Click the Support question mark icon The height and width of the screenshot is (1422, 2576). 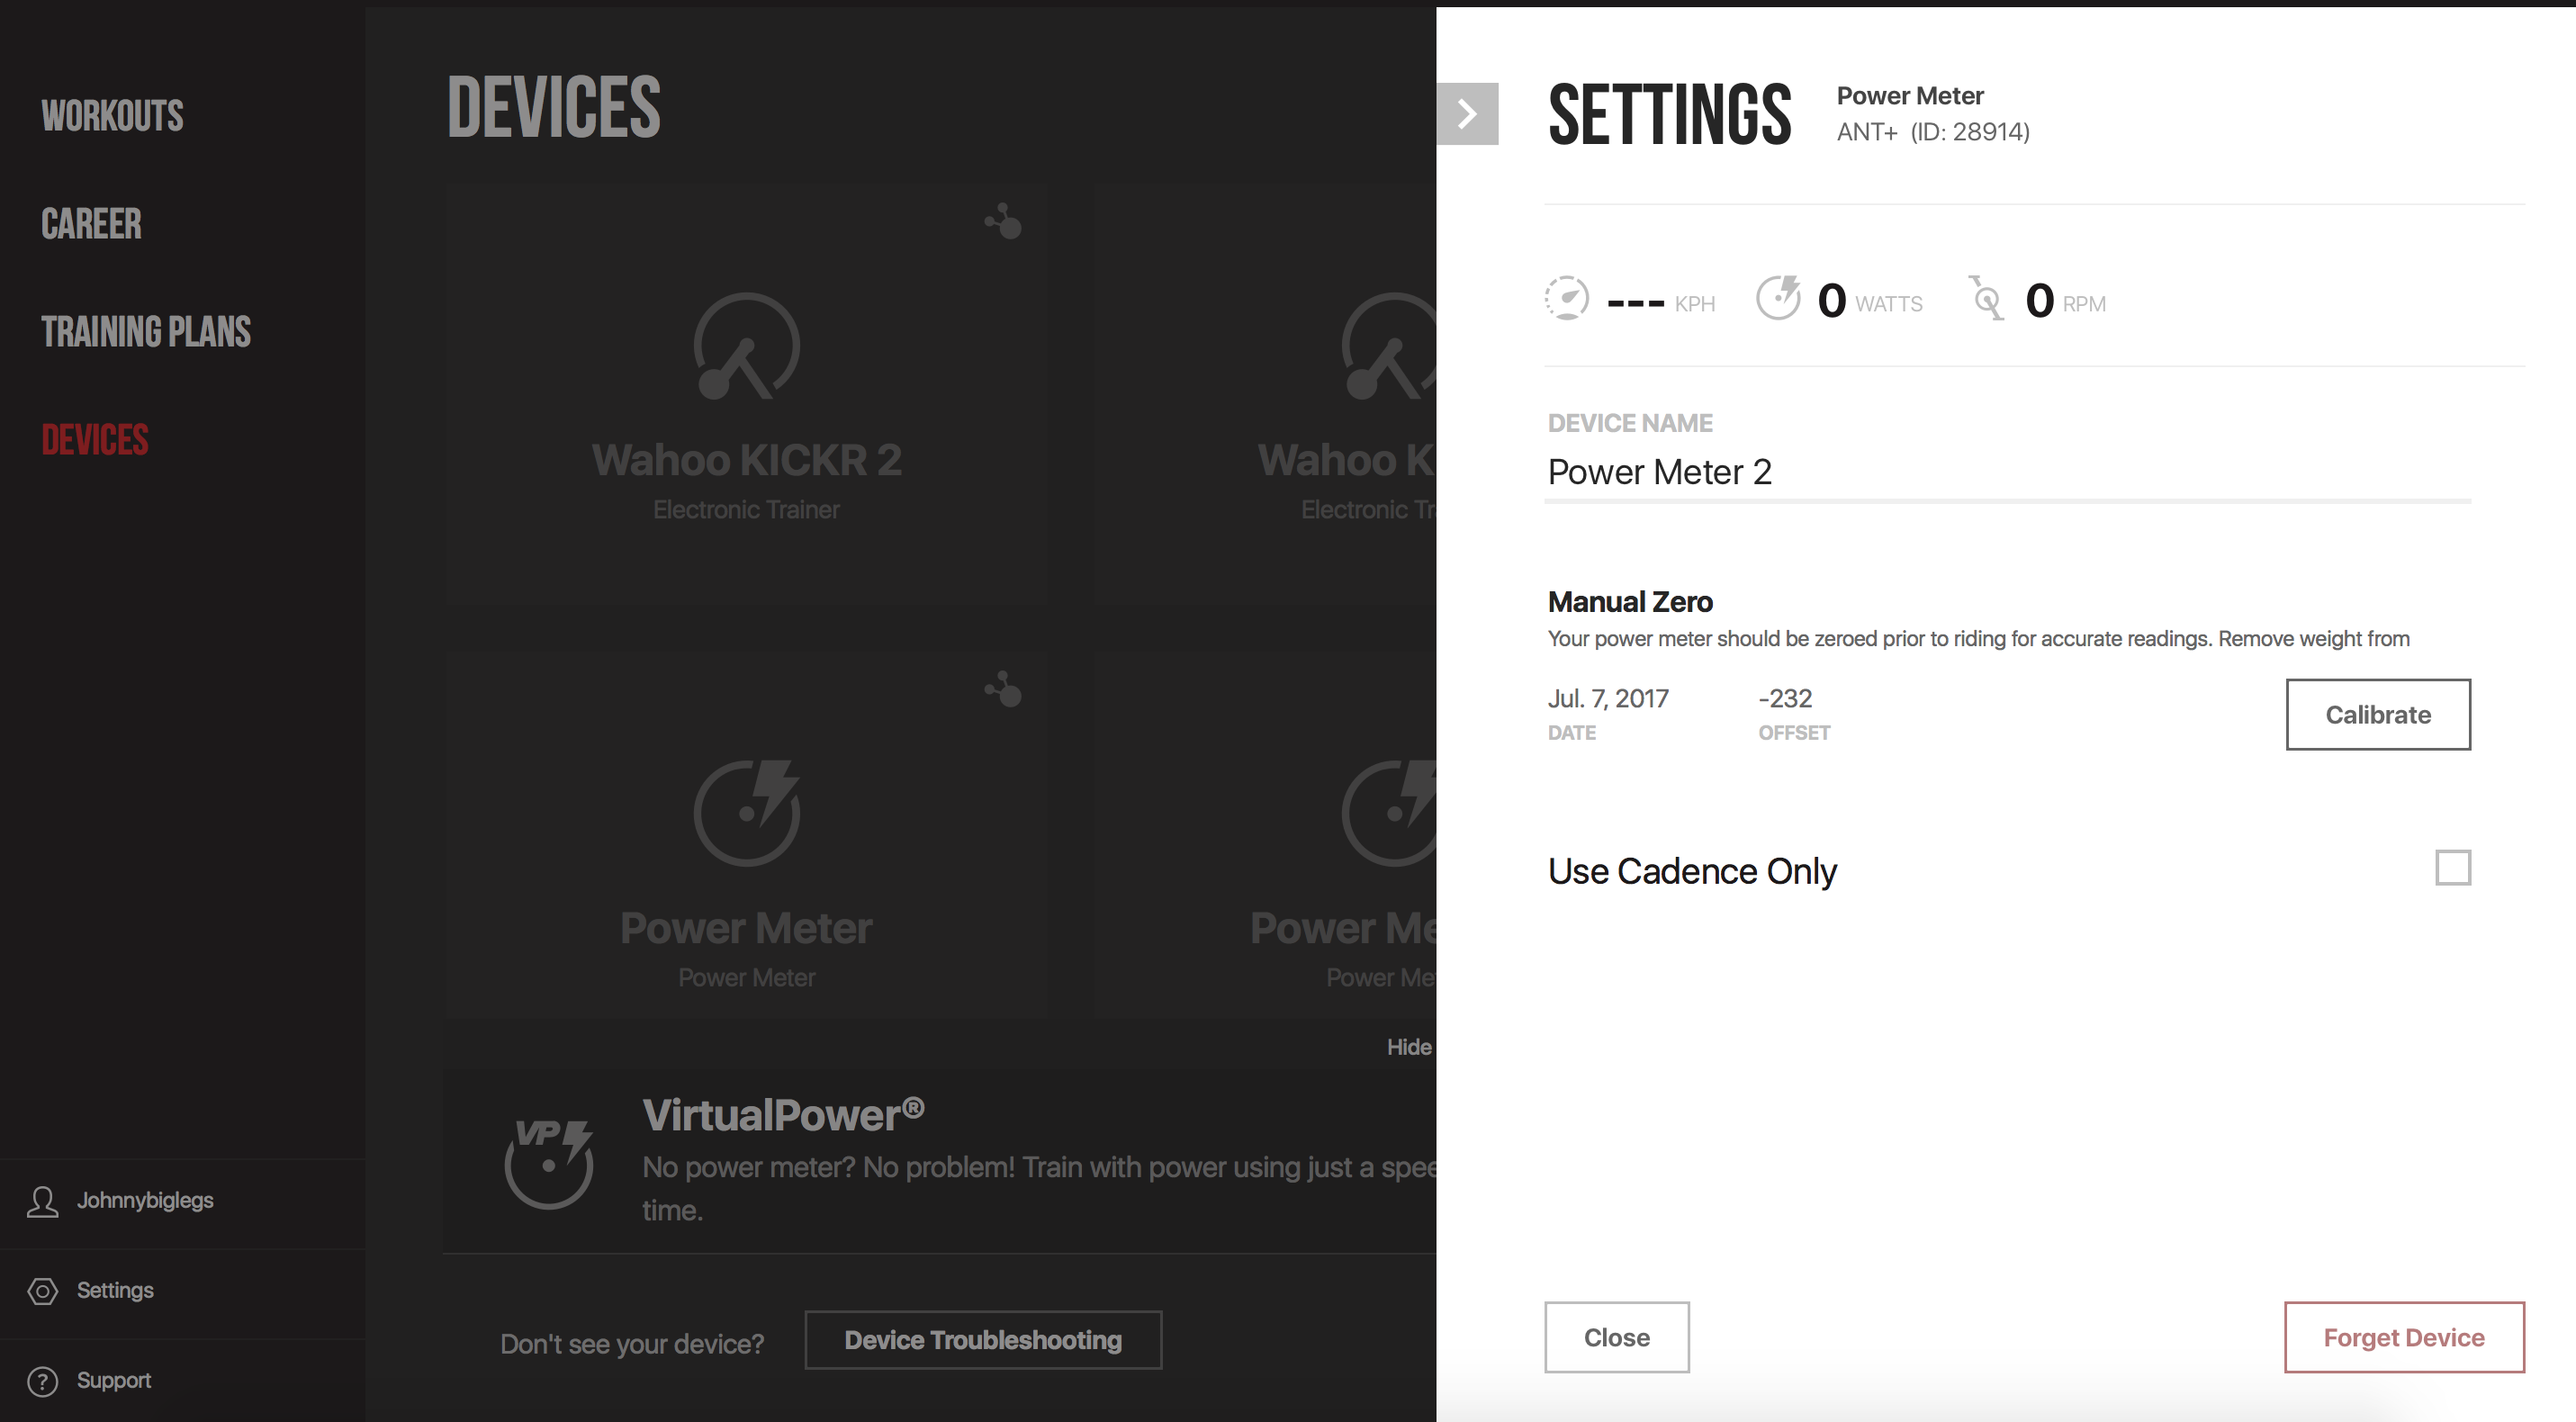point(42,1381)
